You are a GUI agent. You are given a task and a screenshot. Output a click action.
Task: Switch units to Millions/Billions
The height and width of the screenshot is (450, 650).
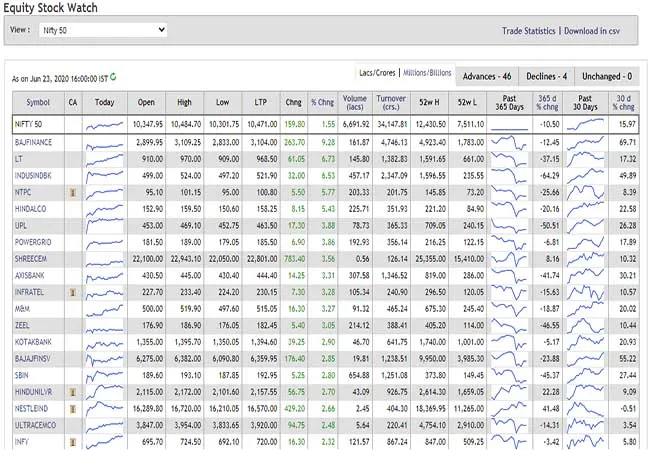(427, 73)
